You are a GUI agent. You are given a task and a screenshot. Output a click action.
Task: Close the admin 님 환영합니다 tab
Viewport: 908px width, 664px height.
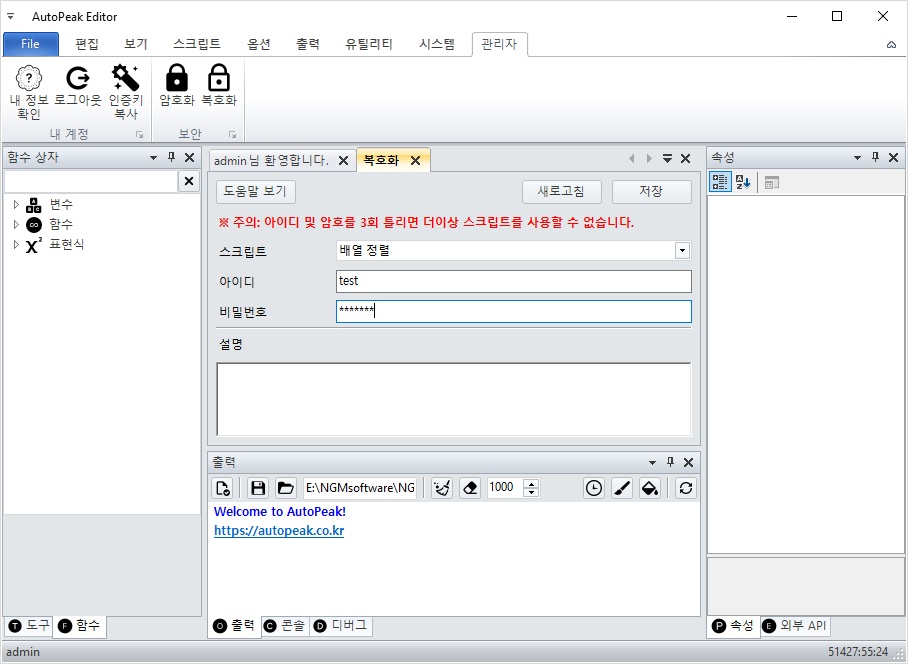click(x=343, y=161)
